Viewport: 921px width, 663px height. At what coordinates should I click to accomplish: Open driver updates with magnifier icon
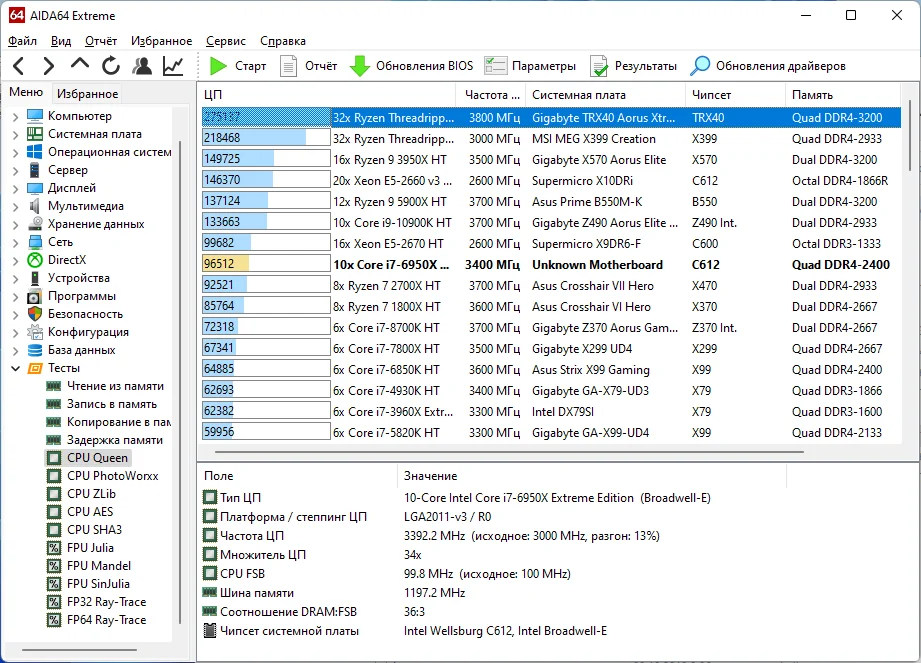[768, 66]
